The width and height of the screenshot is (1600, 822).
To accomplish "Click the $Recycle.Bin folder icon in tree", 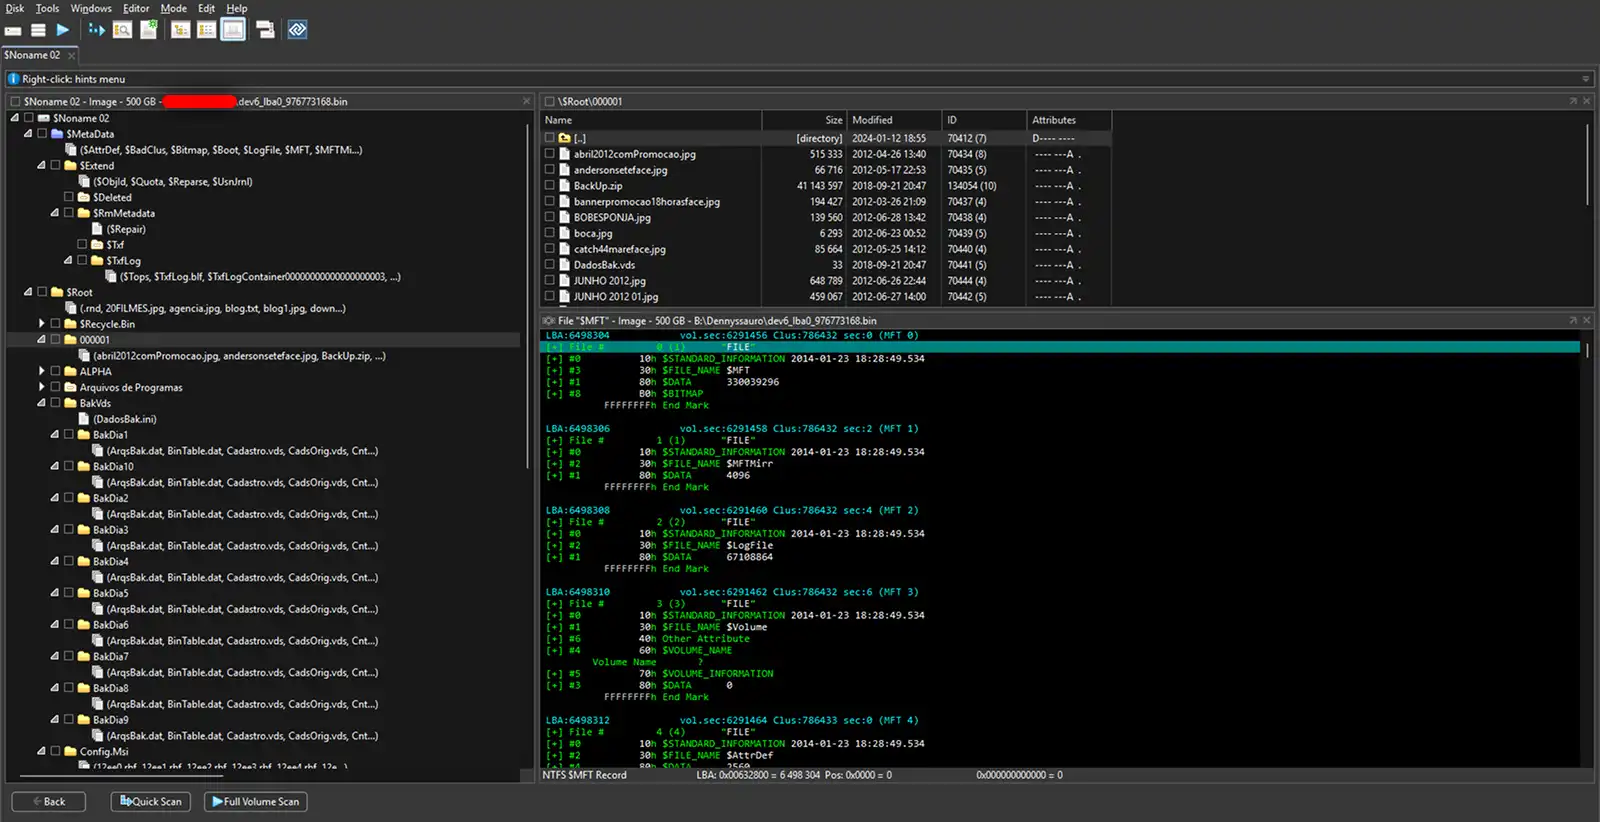I will coord(70,324).
